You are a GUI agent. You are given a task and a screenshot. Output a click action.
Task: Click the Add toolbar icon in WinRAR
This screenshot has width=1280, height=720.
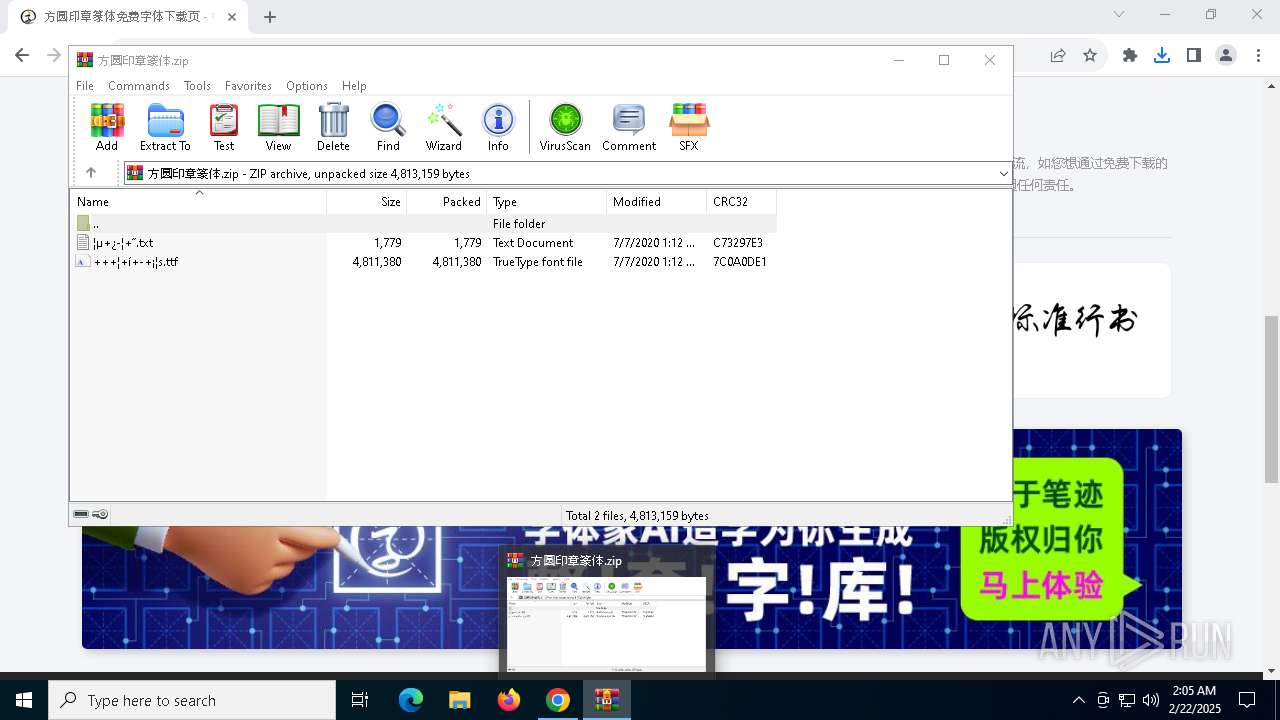pyautogui.click(x=107, y=127)
